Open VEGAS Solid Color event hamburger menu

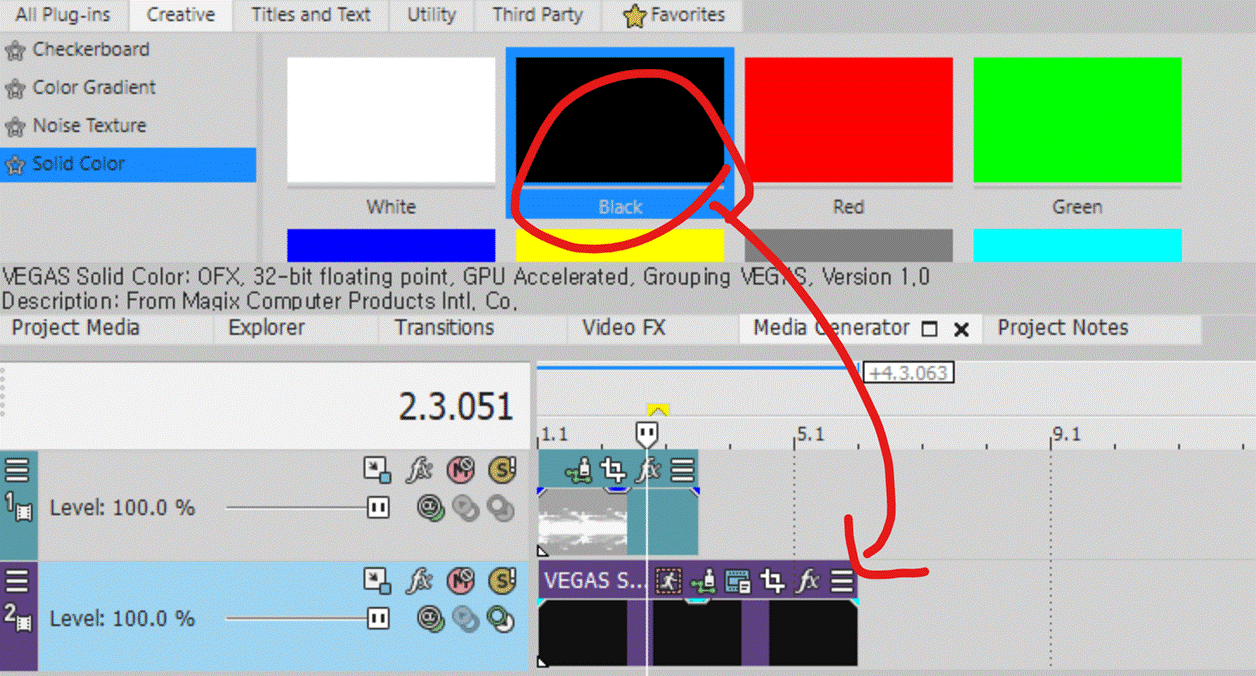point(843,581)
